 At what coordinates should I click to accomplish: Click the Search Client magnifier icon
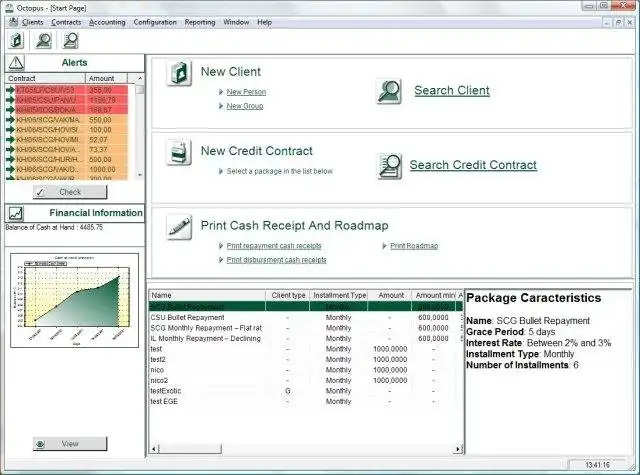(x=389, y=91)
